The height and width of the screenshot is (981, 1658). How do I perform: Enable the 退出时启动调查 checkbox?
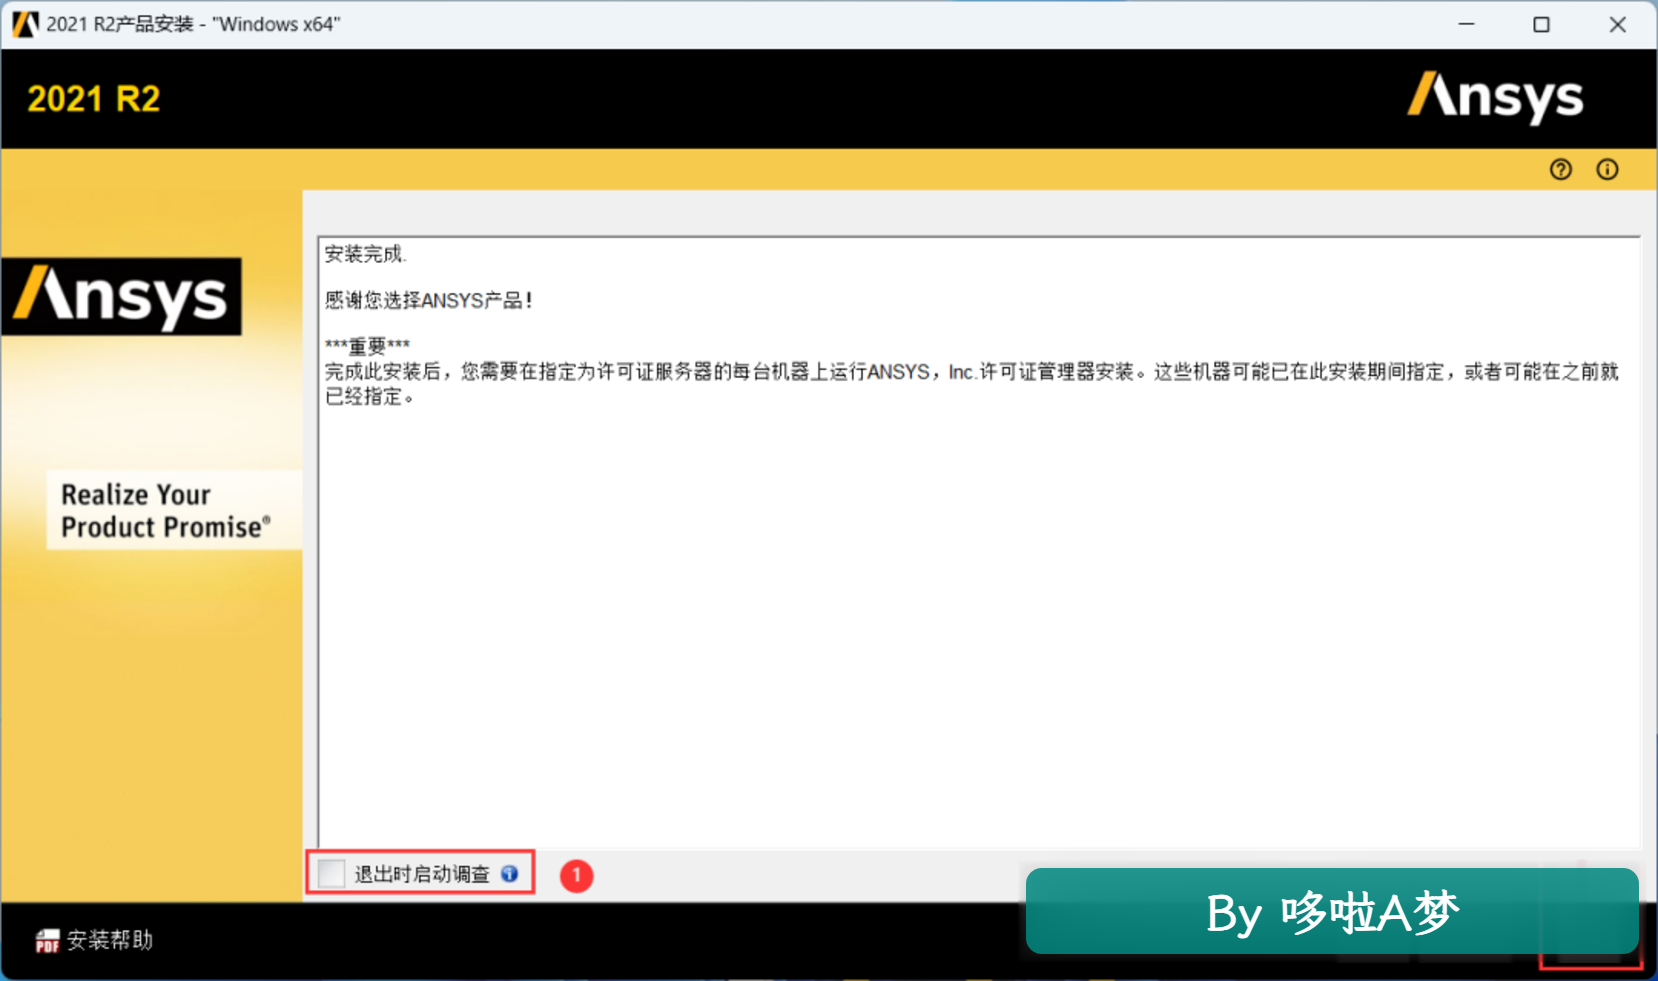tap(331, 873)
